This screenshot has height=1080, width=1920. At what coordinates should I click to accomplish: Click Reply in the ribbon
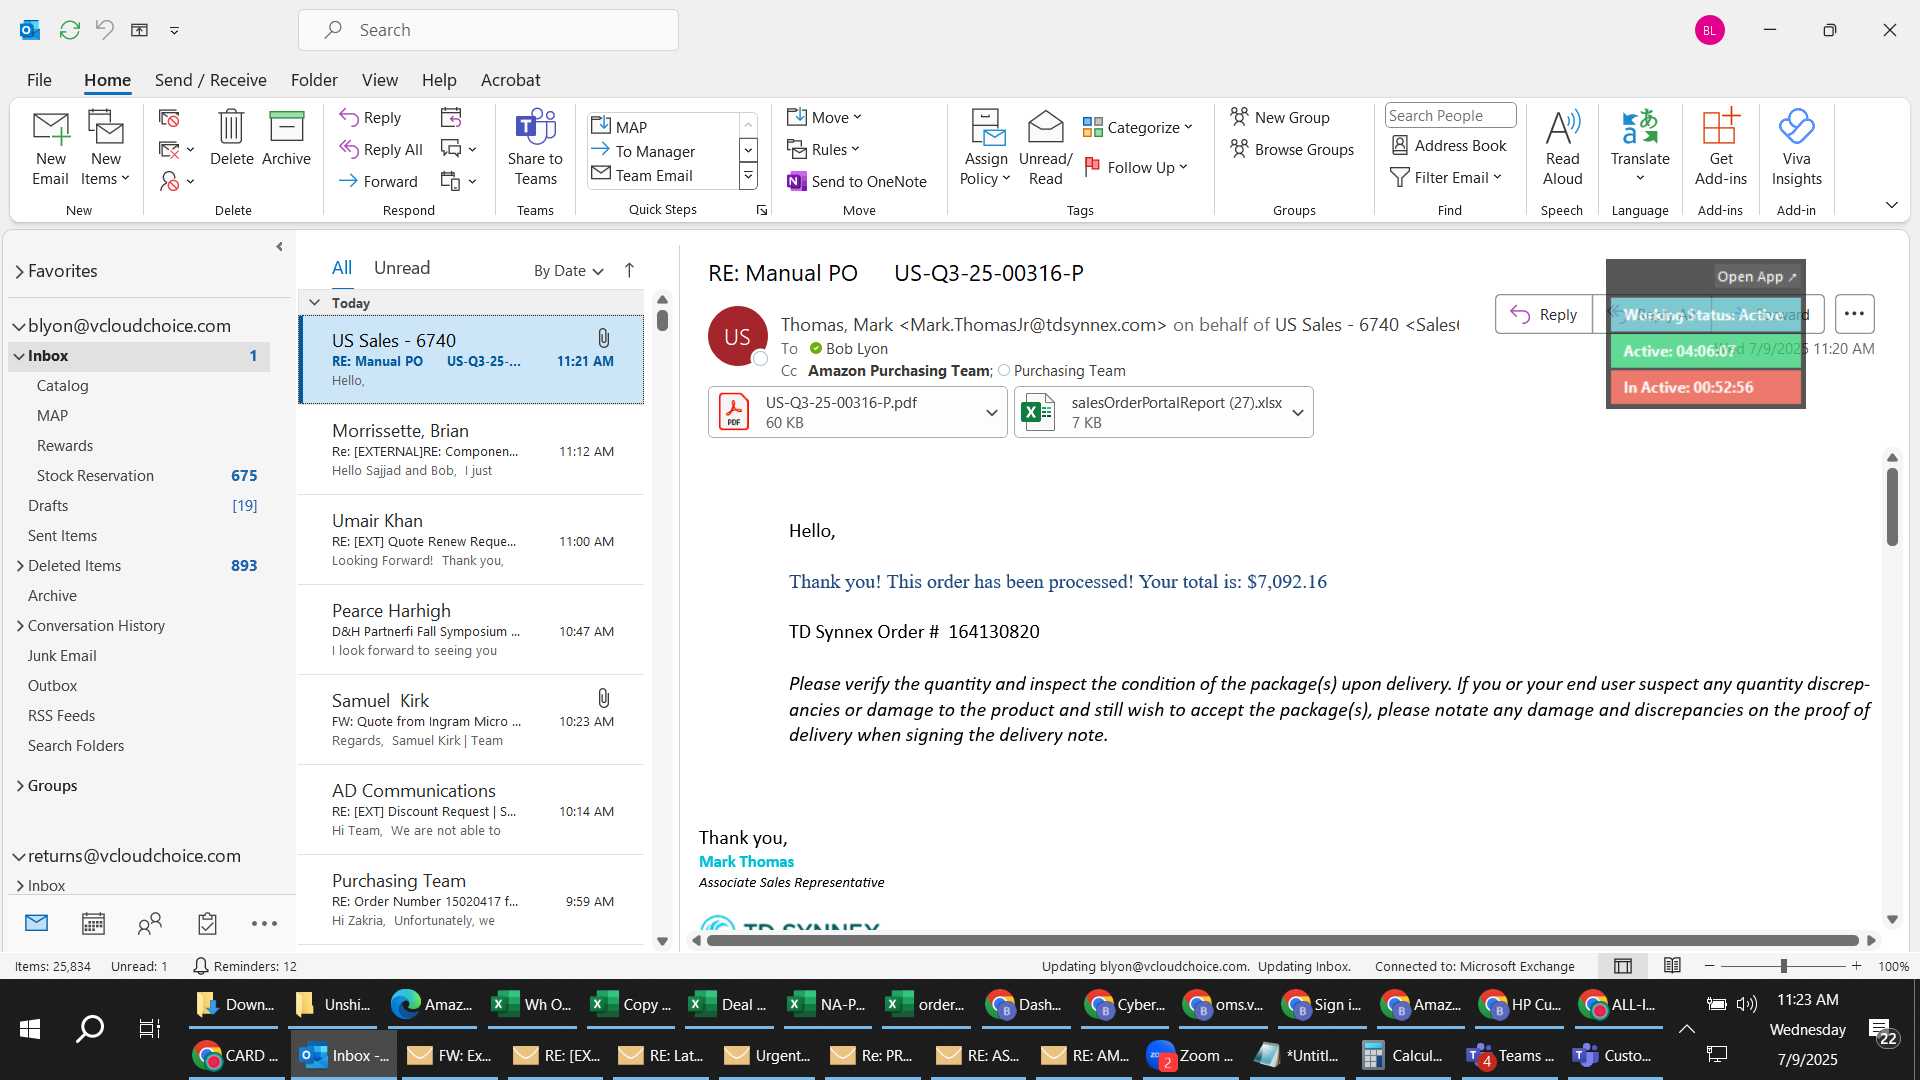[370, 117]
